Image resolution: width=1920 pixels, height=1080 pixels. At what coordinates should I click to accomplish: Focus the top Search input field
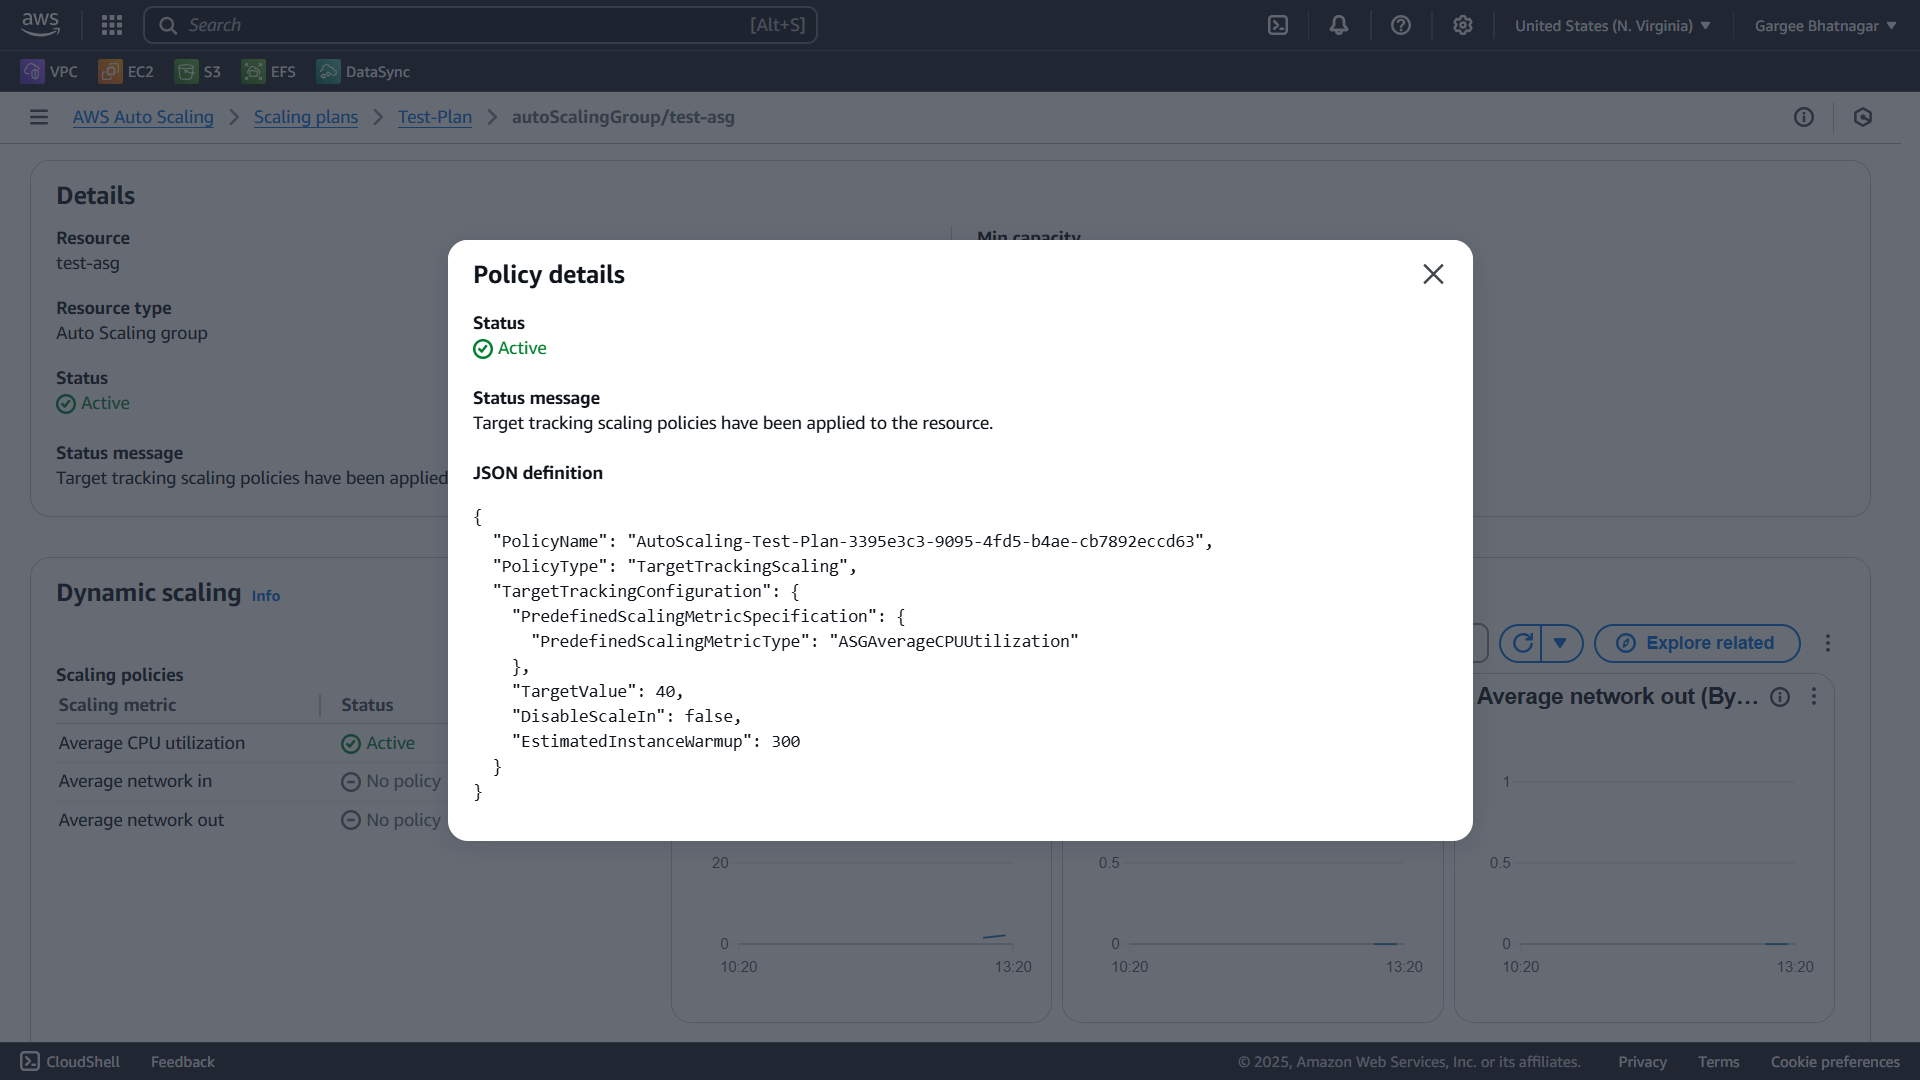(x=480, y=25)
